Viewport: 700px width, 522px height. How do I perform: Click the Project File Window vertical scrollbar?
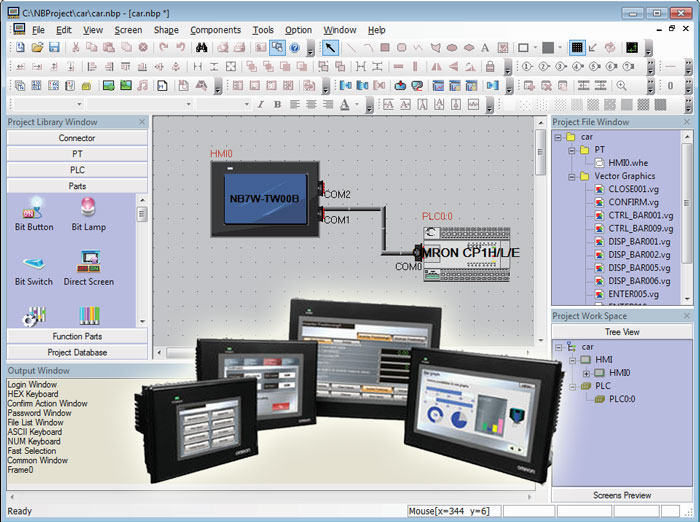tap(687, 202)
